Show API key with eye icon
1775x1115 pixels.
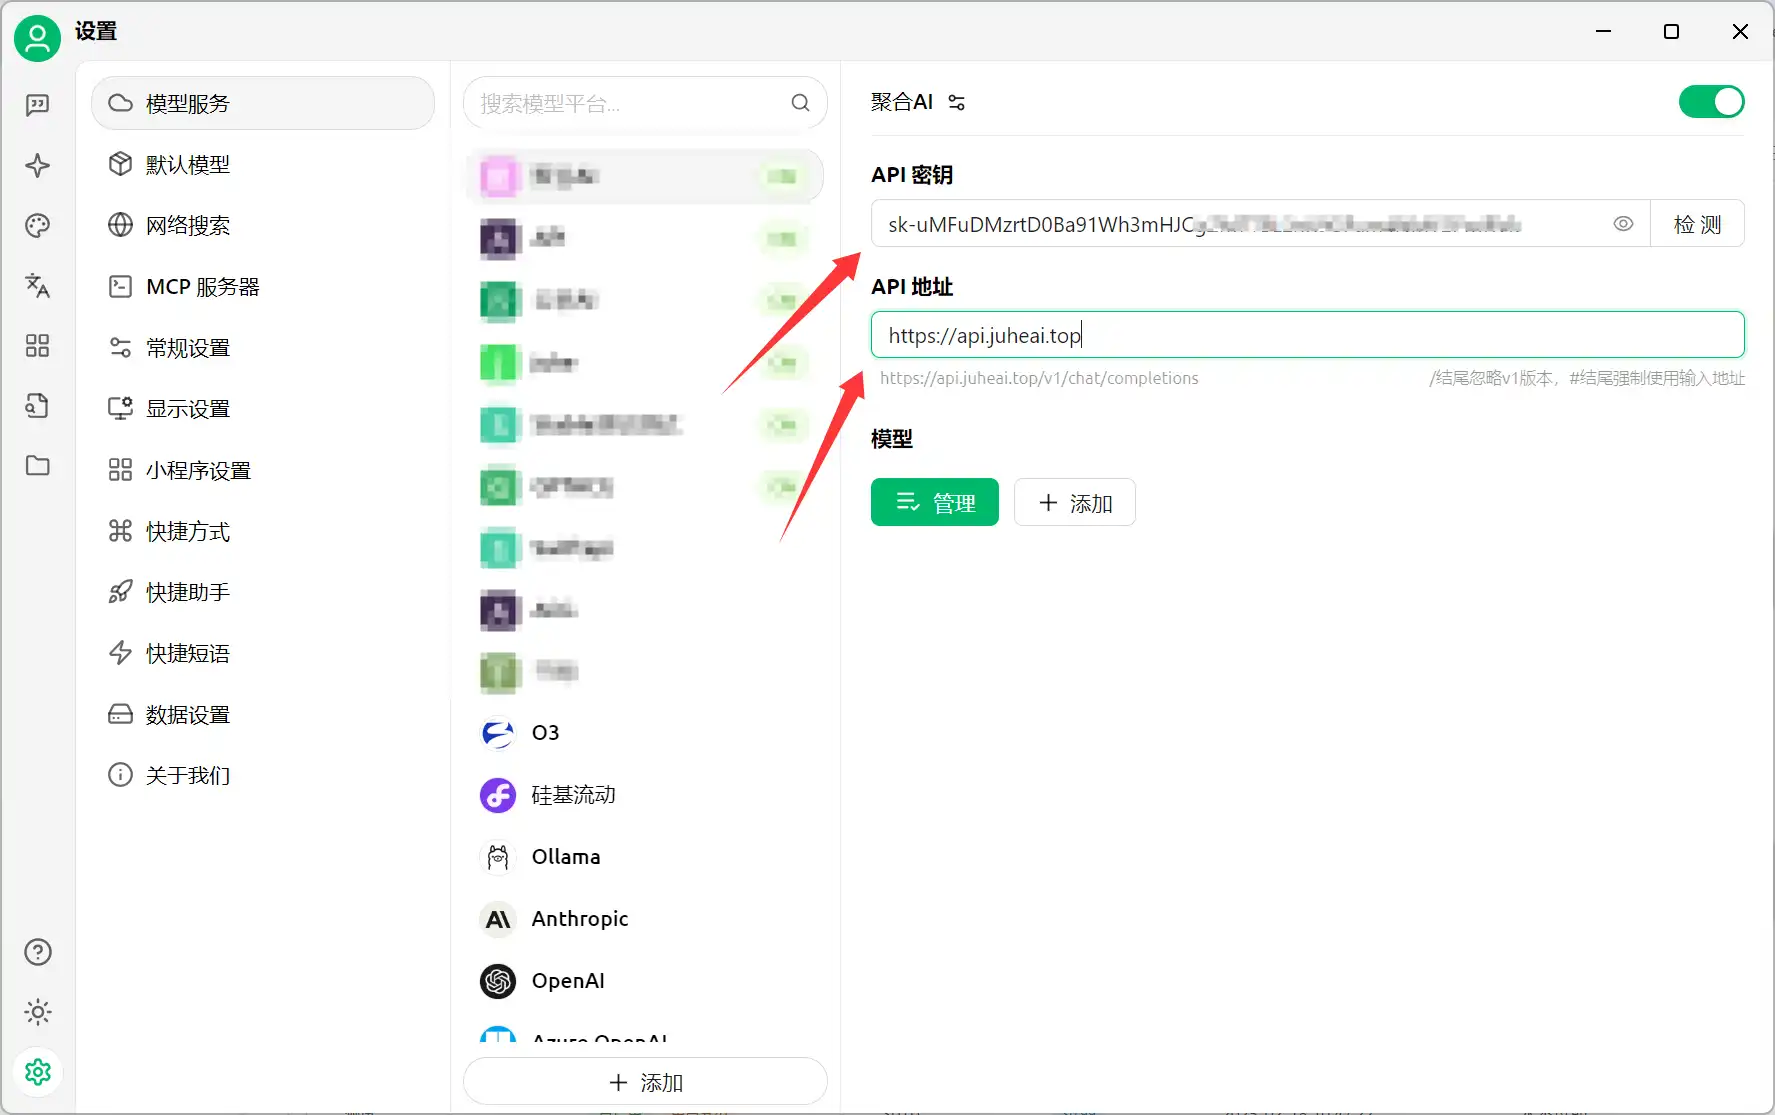pyautogui.click(x=1623, y=224)
